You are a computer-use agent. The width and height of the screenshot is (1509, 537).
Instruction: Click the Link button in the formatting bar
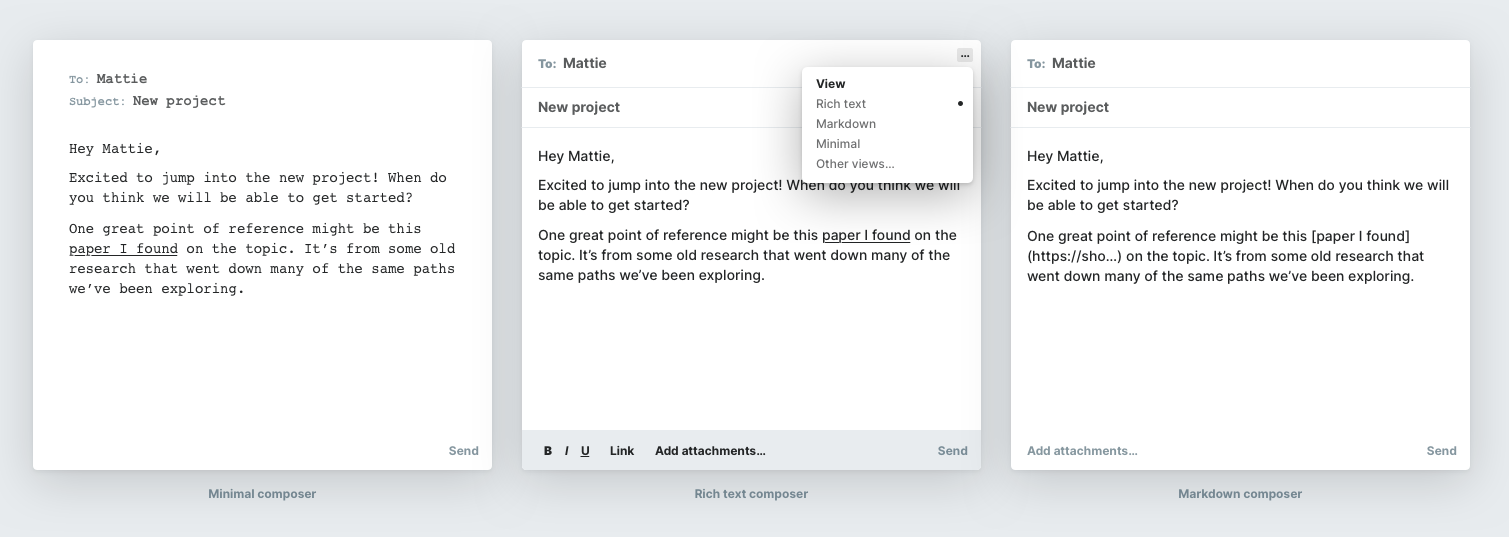pos(622,451)
